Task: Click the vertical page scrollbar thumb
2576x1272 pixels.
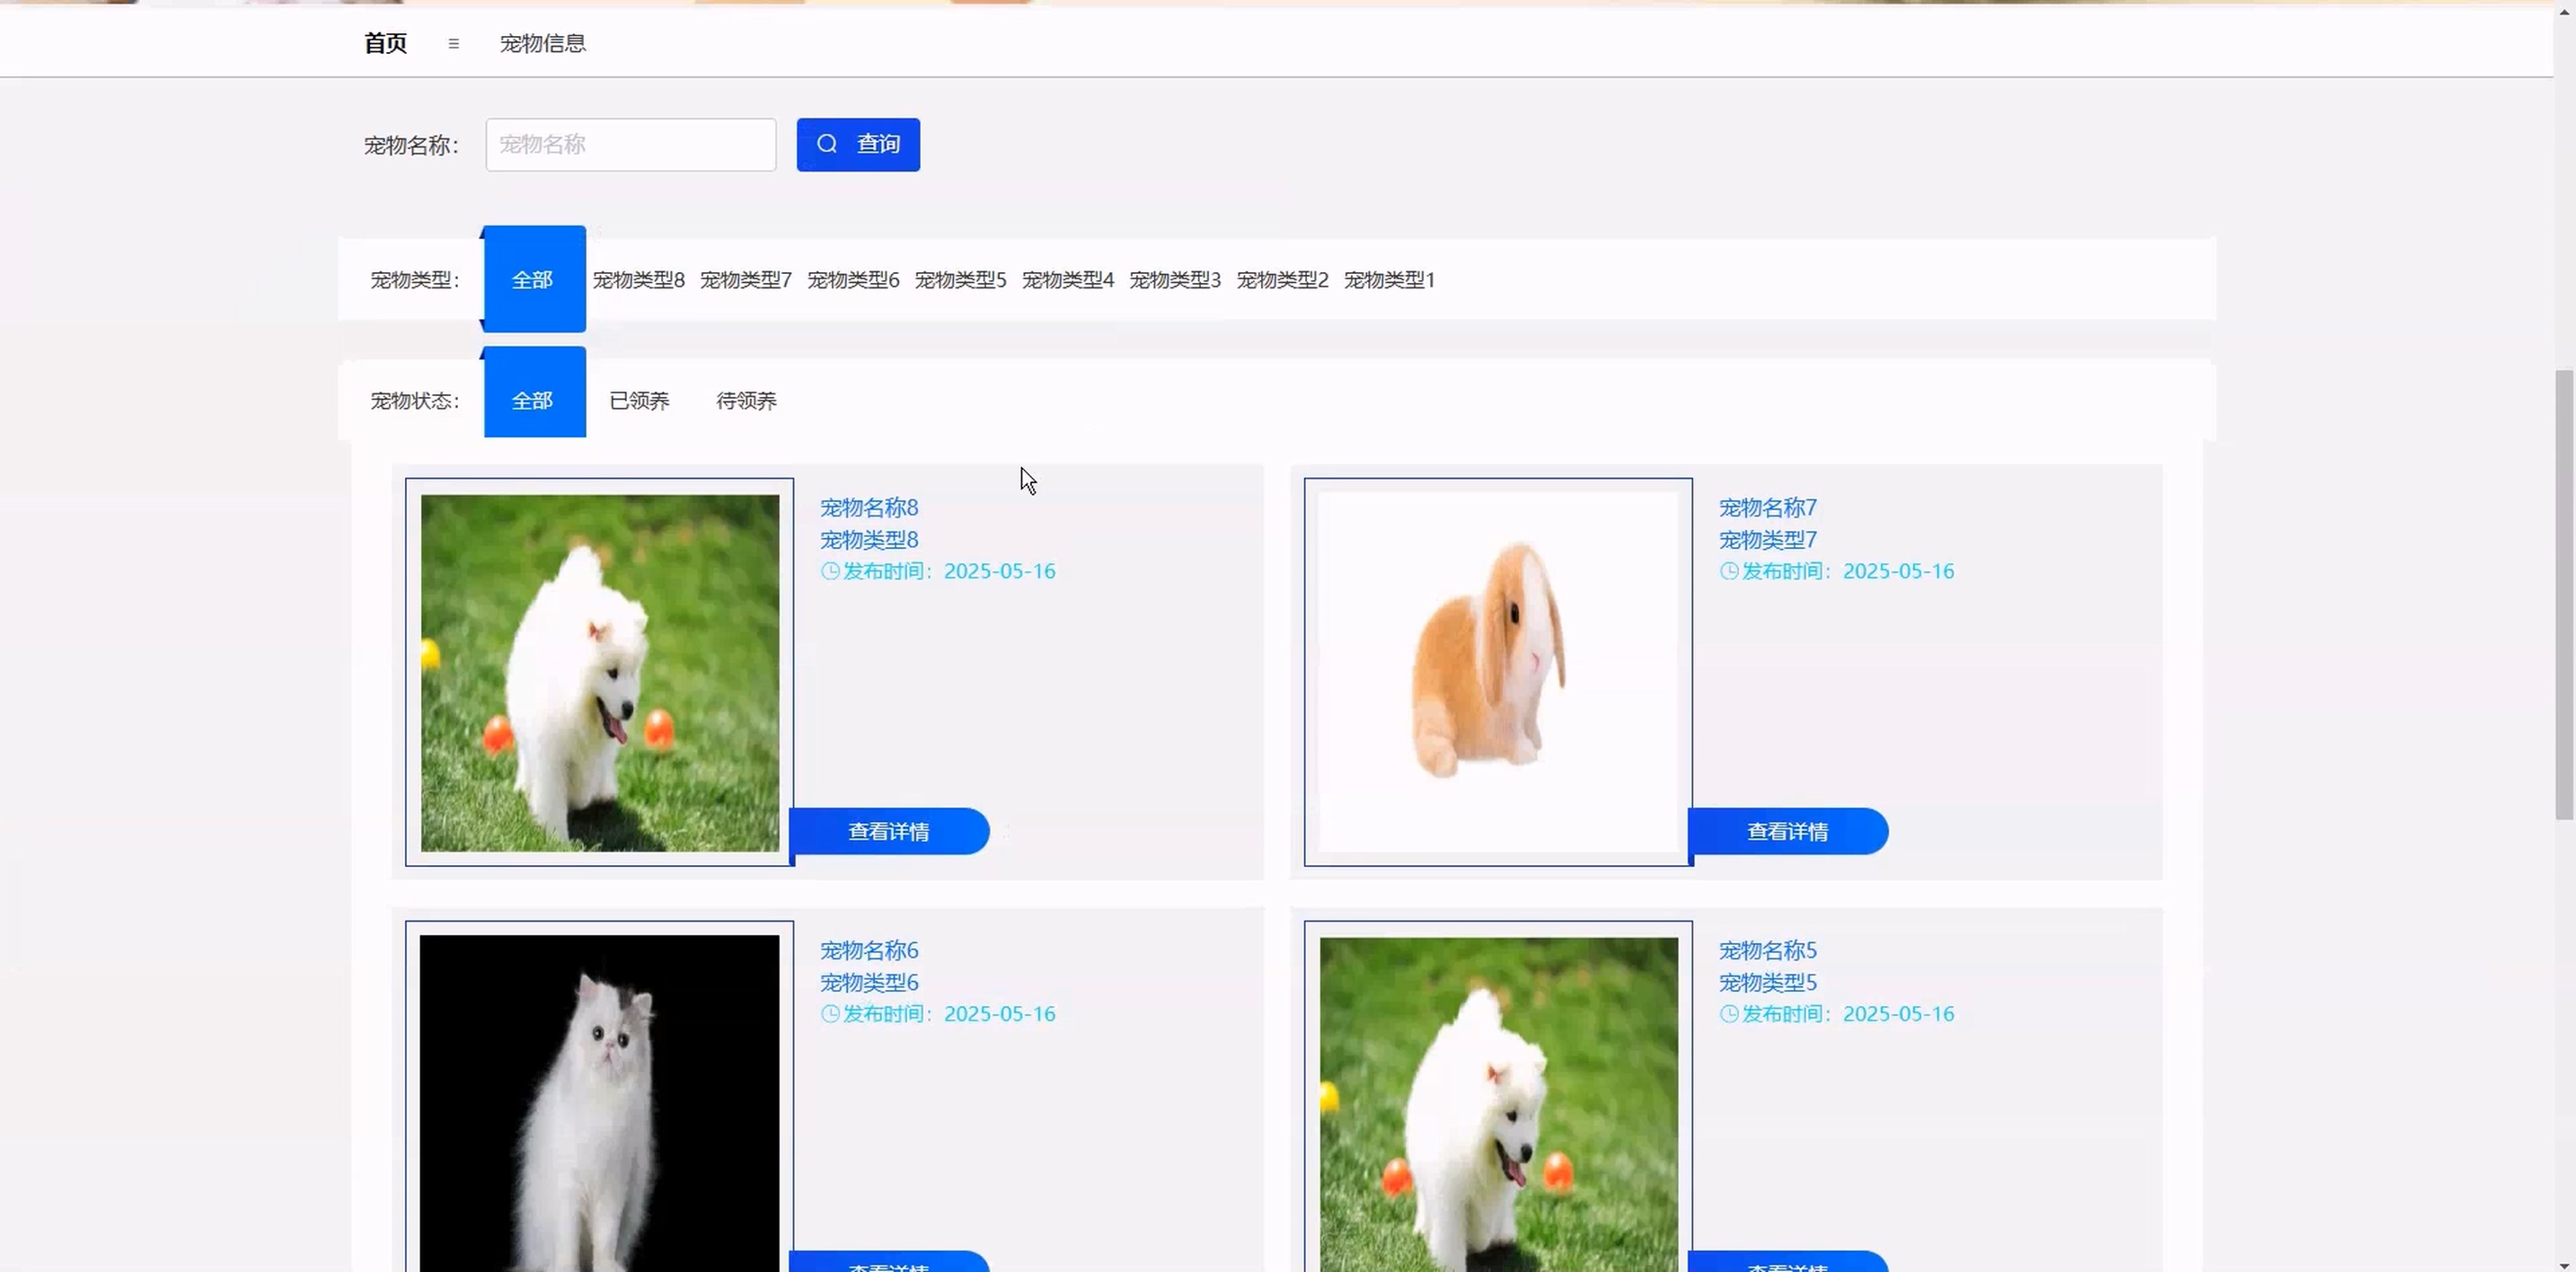Action: 2564,595
